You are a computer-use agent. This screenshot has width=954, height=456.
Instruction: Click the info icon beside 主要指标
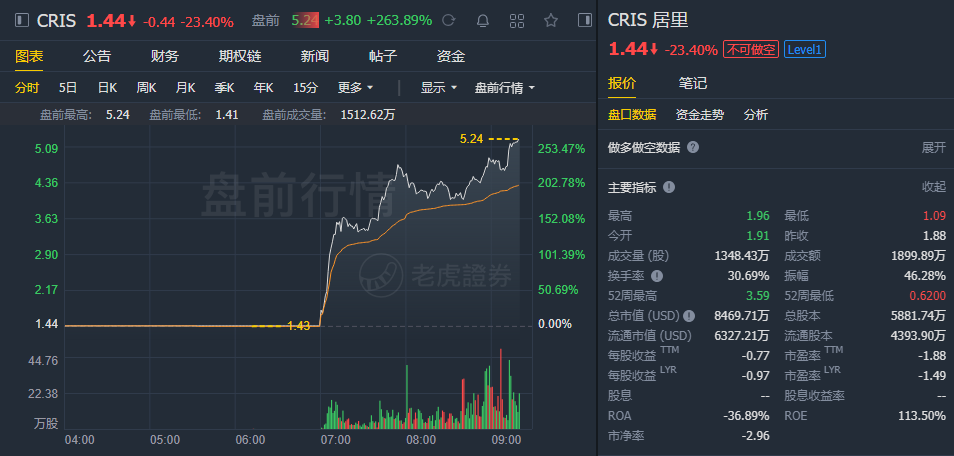[669, 187]
